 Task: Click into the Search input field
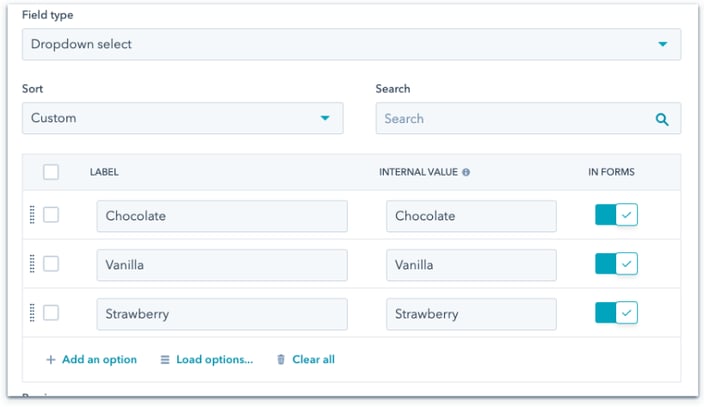coord(528,119)
